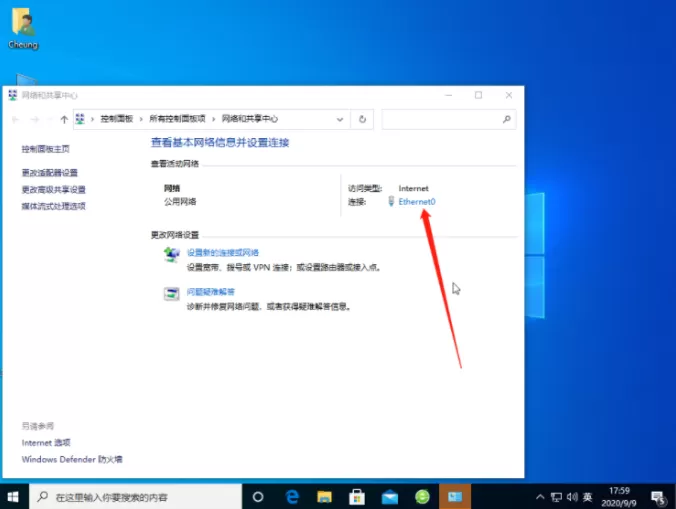Navigate forward with the forward arrow
The image size is (676, 509).
(x=35, y=119)
